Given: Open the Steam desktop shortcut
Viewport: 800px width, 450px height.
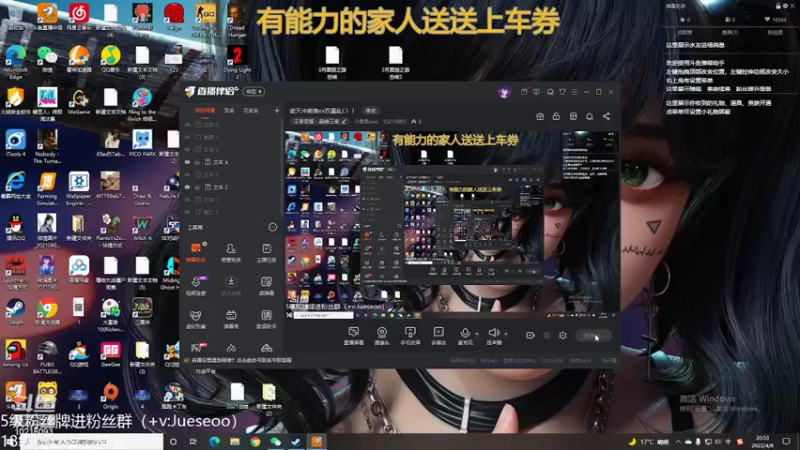Looking at the screenshot, I should coord(15,312).
